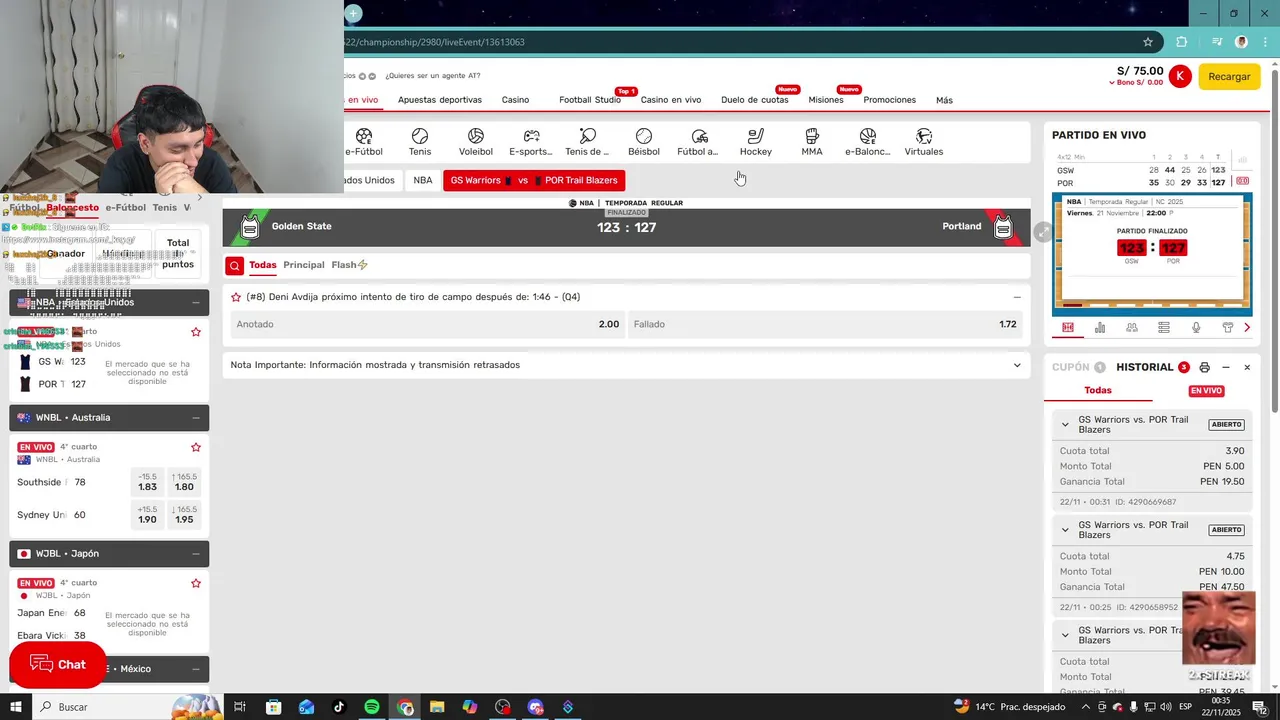Open the Chat button

click(x=58, y=665)
